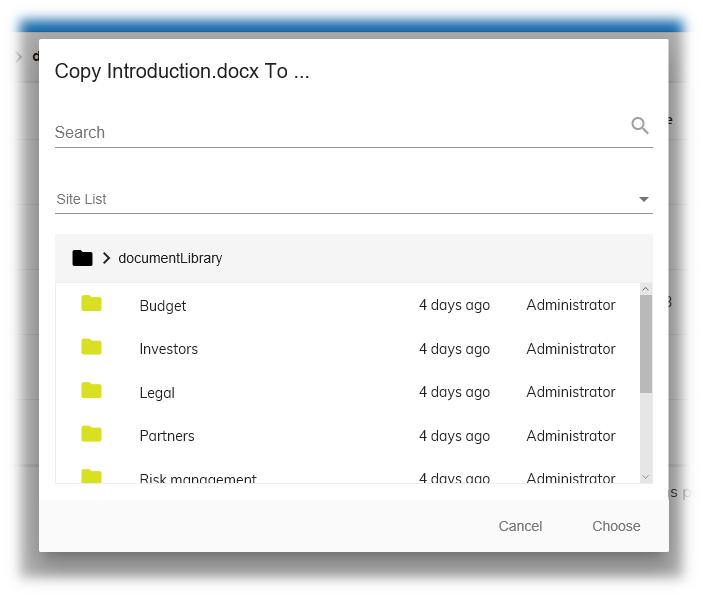The image size is (703, 598).
Task: Open the Site List dropdown
Action: (354, 199)
